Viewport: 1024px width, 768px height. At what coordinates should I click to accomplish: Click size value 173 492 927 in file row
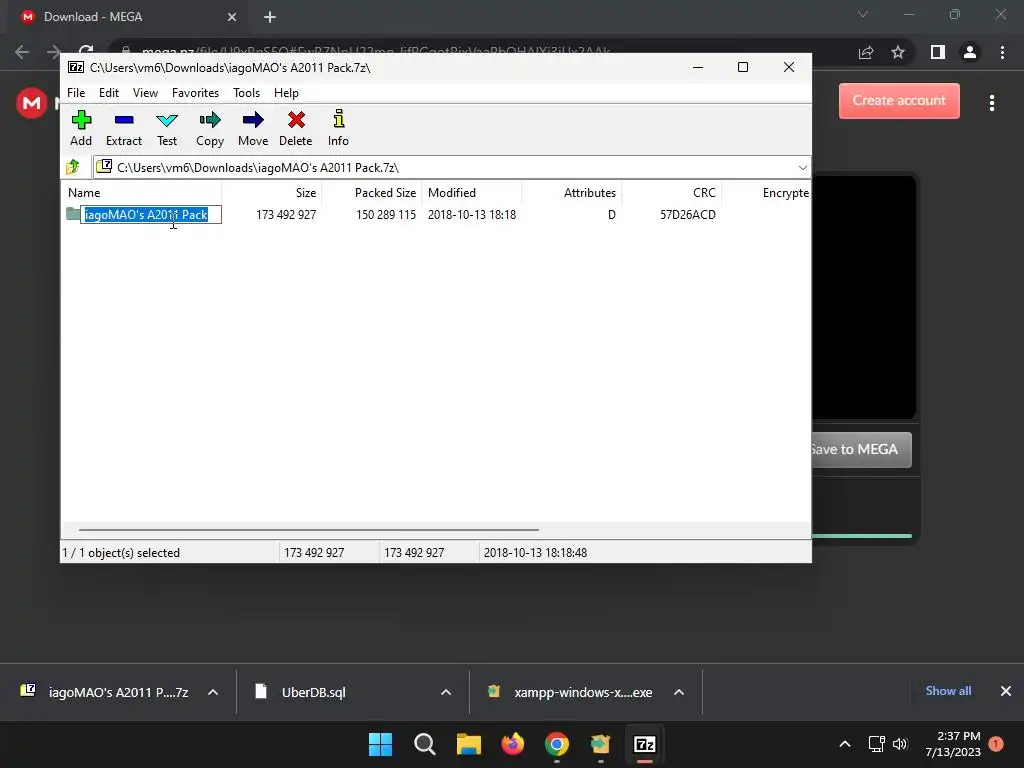tap(286, 215)
